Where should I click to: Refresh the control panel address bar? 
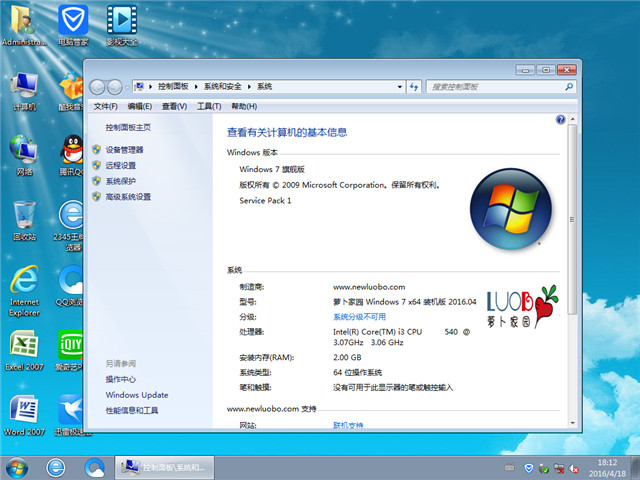coord(414,87)
